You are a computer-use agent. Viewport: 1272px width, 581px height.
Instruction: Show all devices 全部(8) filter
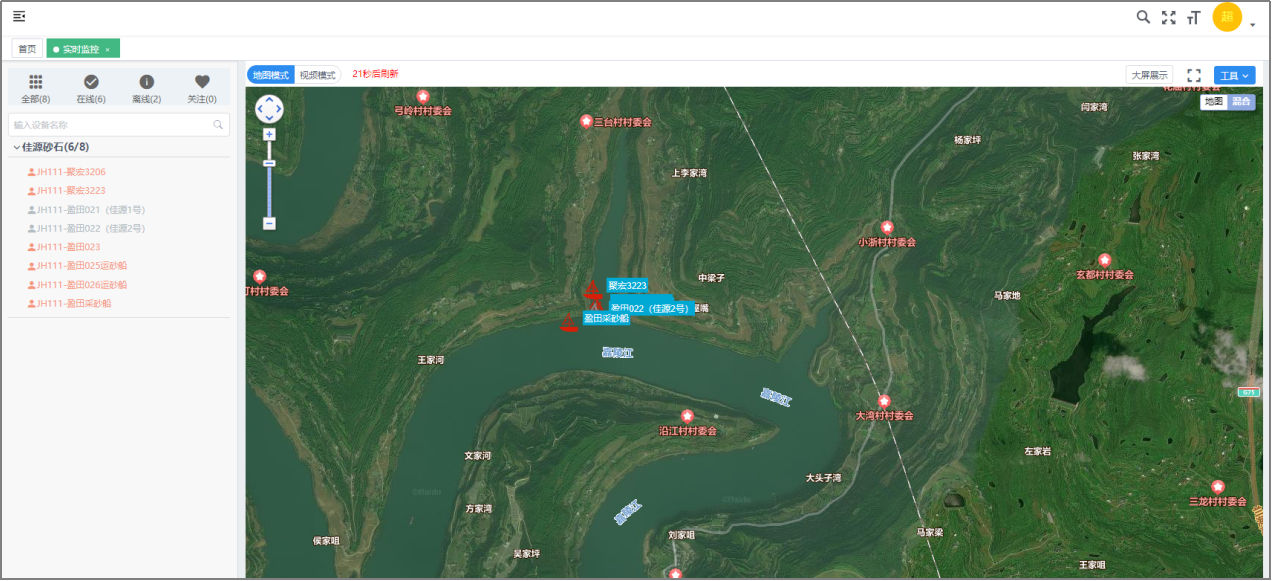(x=36, y=89)
